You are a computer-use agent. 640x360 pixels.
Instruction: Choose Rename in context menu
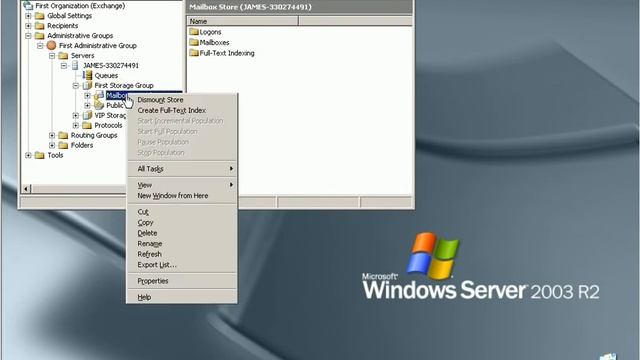point(182,244)
